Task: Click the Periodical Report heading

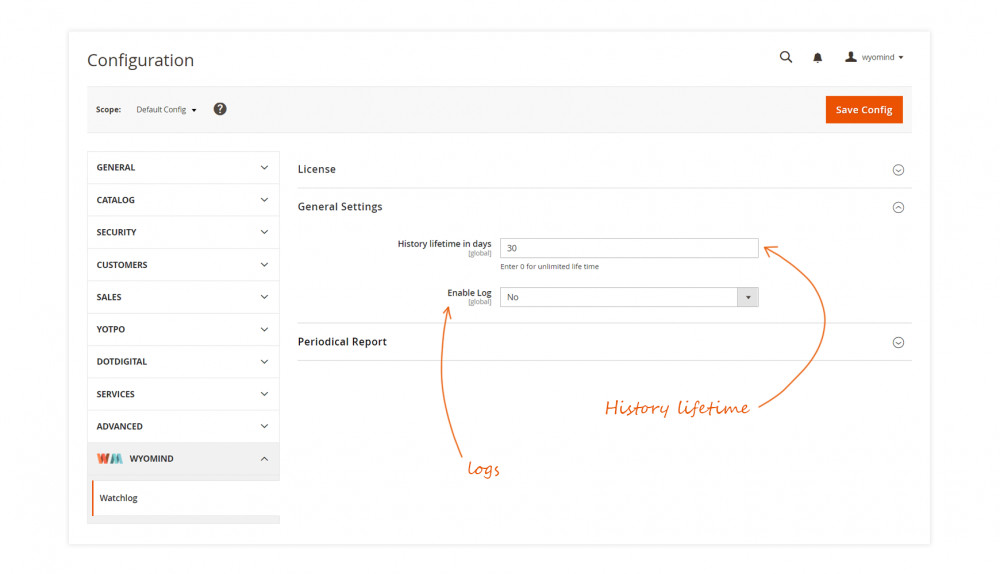Action: click(342, 342)
